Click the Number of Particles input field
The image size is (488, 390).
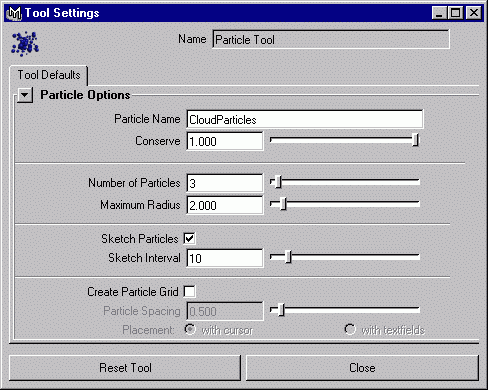(x=225, y=183)
